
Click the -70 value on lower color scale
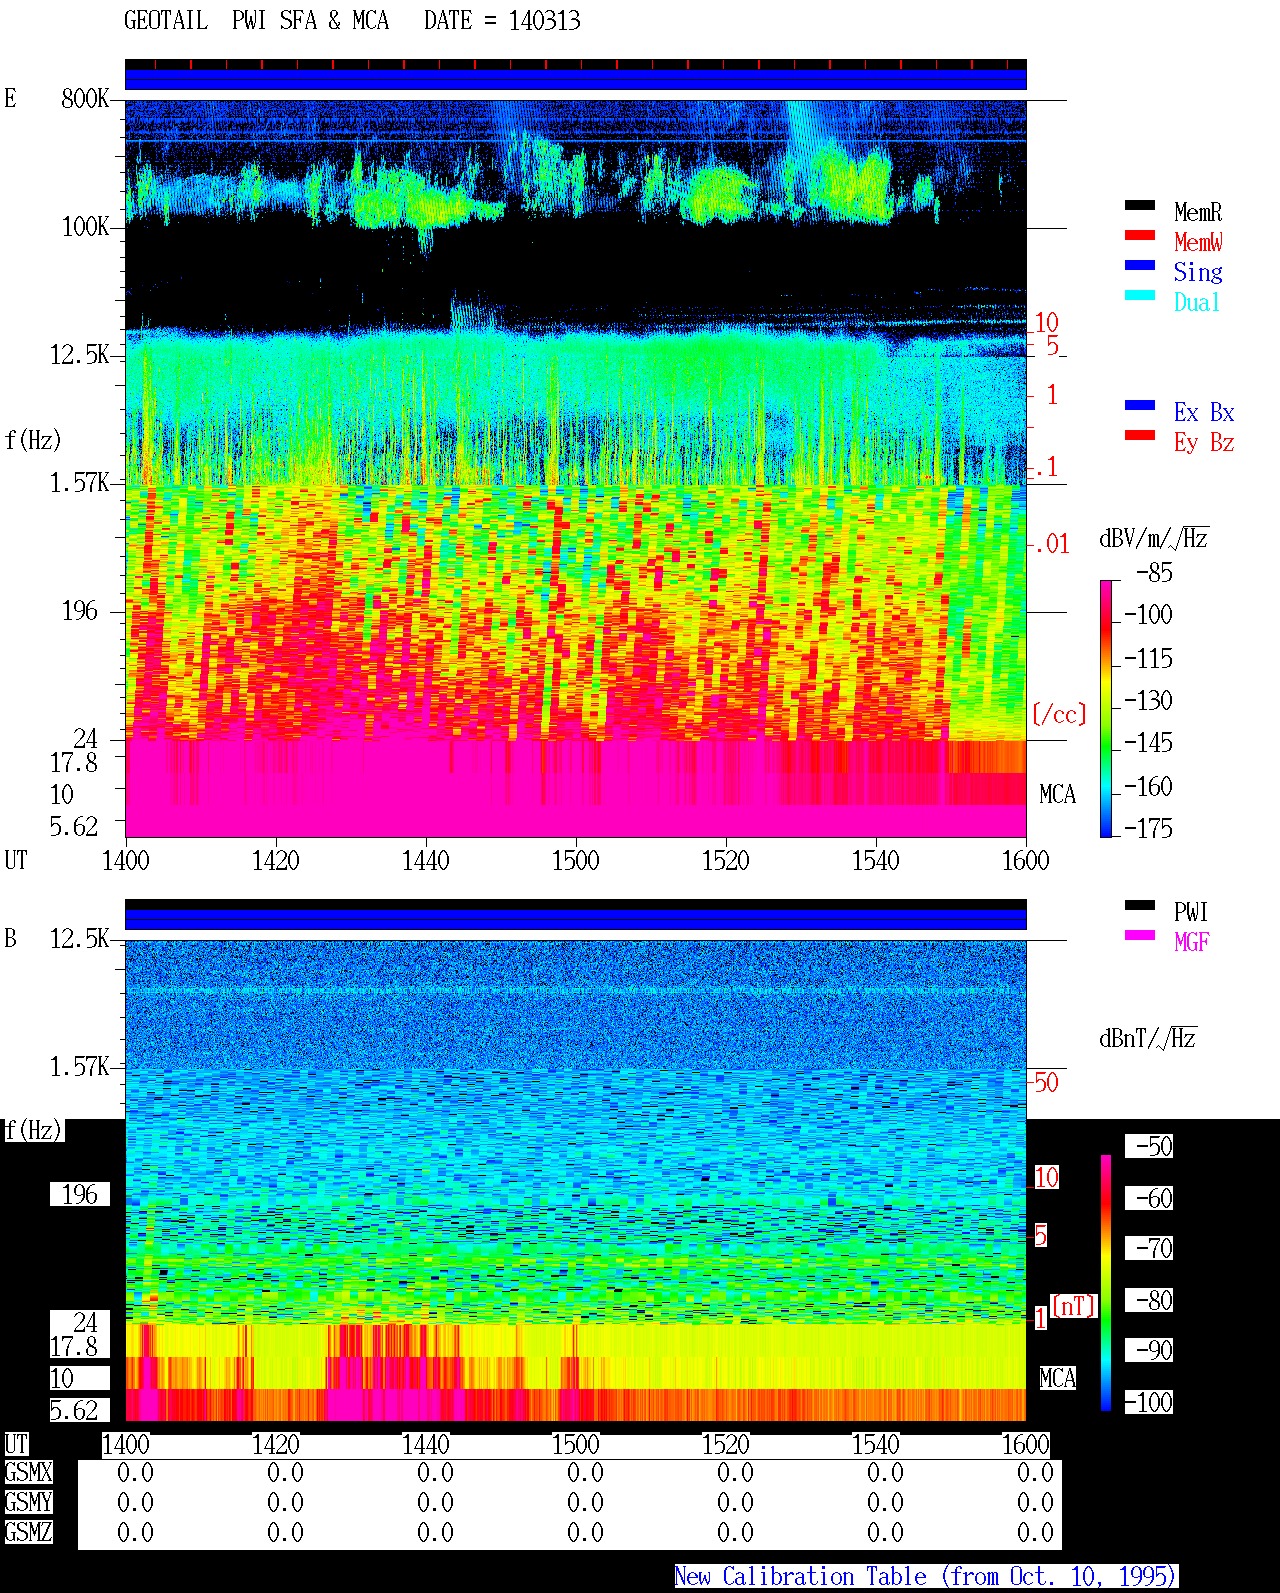pyautogui.click(x=1149, y=1248)
